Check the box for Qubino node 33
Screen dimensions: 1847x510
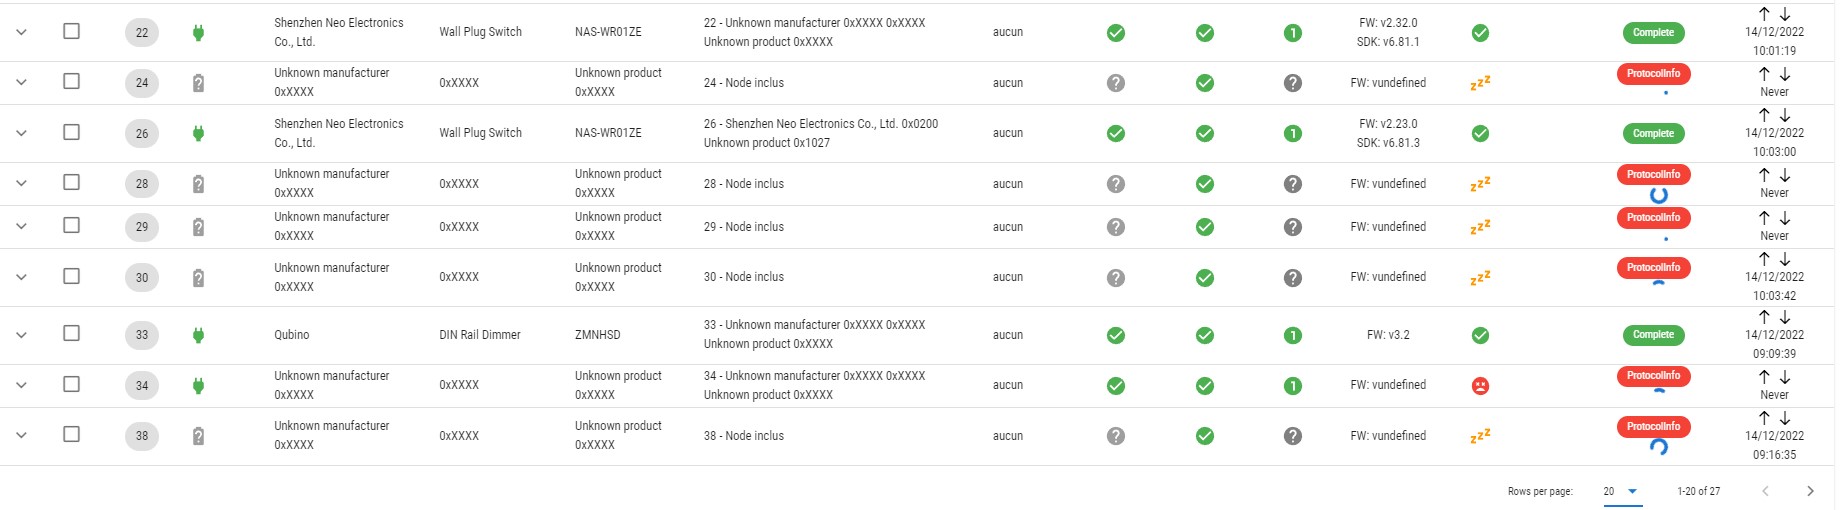(71, 333)
